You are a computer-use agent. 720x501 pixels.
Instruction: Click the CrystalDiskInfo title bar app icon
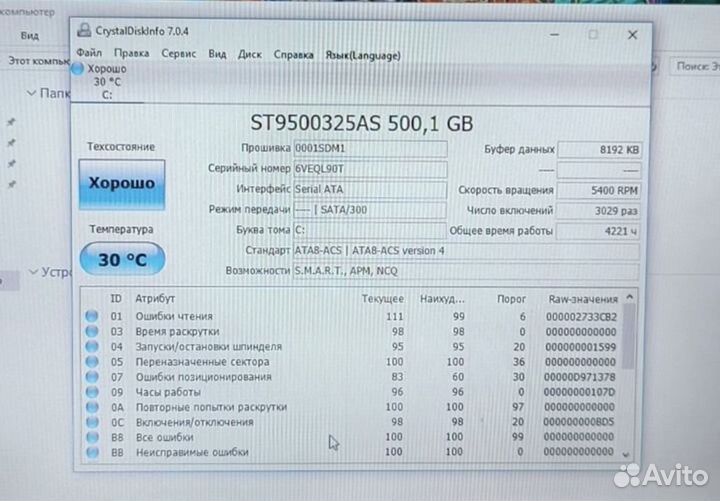(x=84, y=30)
